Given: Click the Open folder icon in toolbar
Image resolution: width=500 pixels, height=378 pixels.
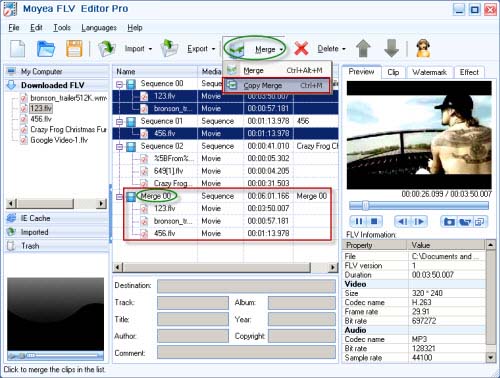Looking at the screenshot, I should pyautogui.click(x=46, y=49).
